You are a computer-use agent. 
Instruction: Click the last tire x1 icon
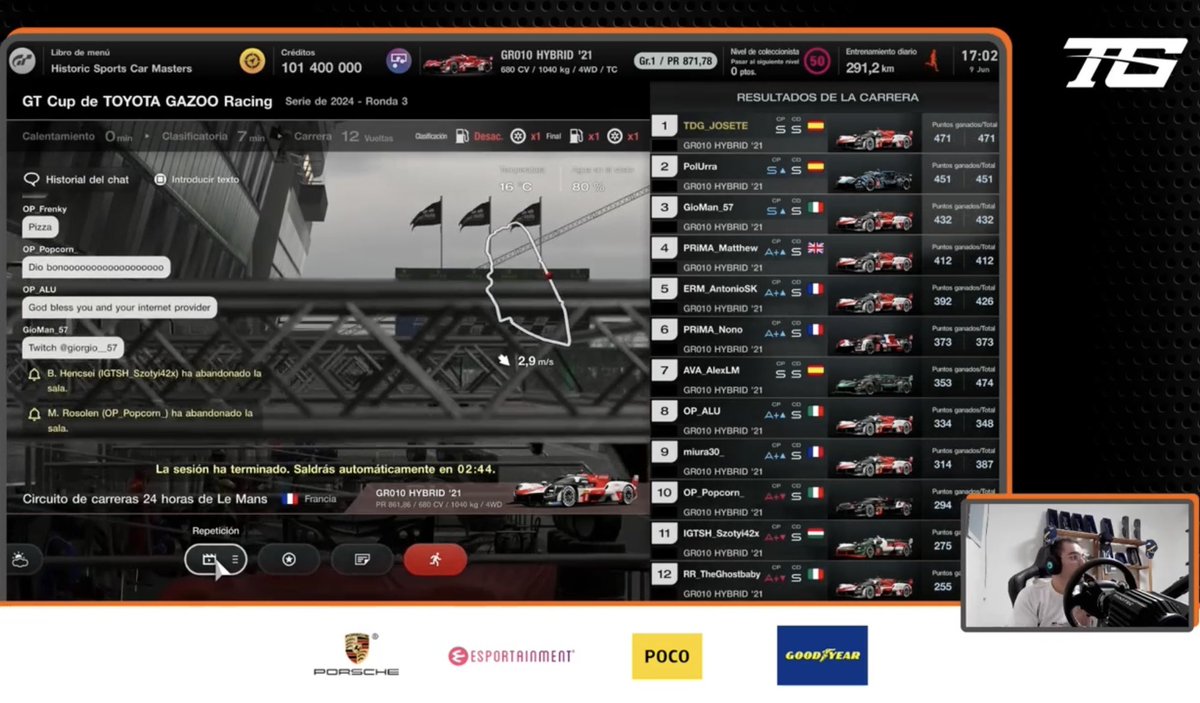tap(616, 136)
